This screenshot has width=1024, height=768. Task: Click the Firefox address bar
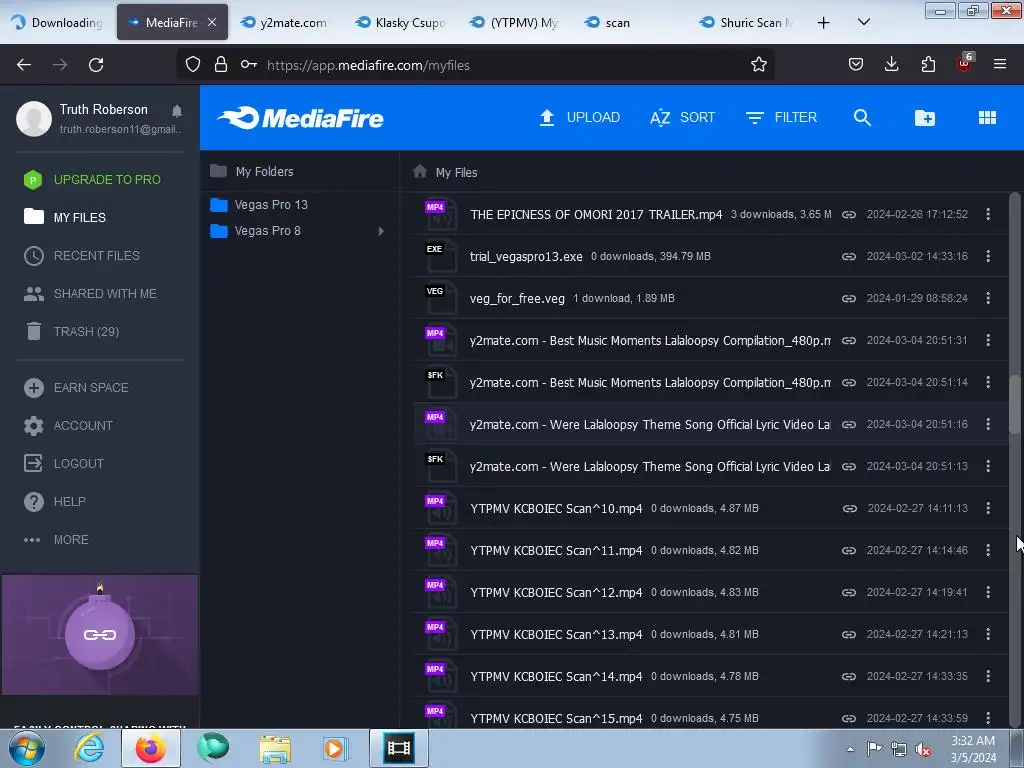pos(475,65)
